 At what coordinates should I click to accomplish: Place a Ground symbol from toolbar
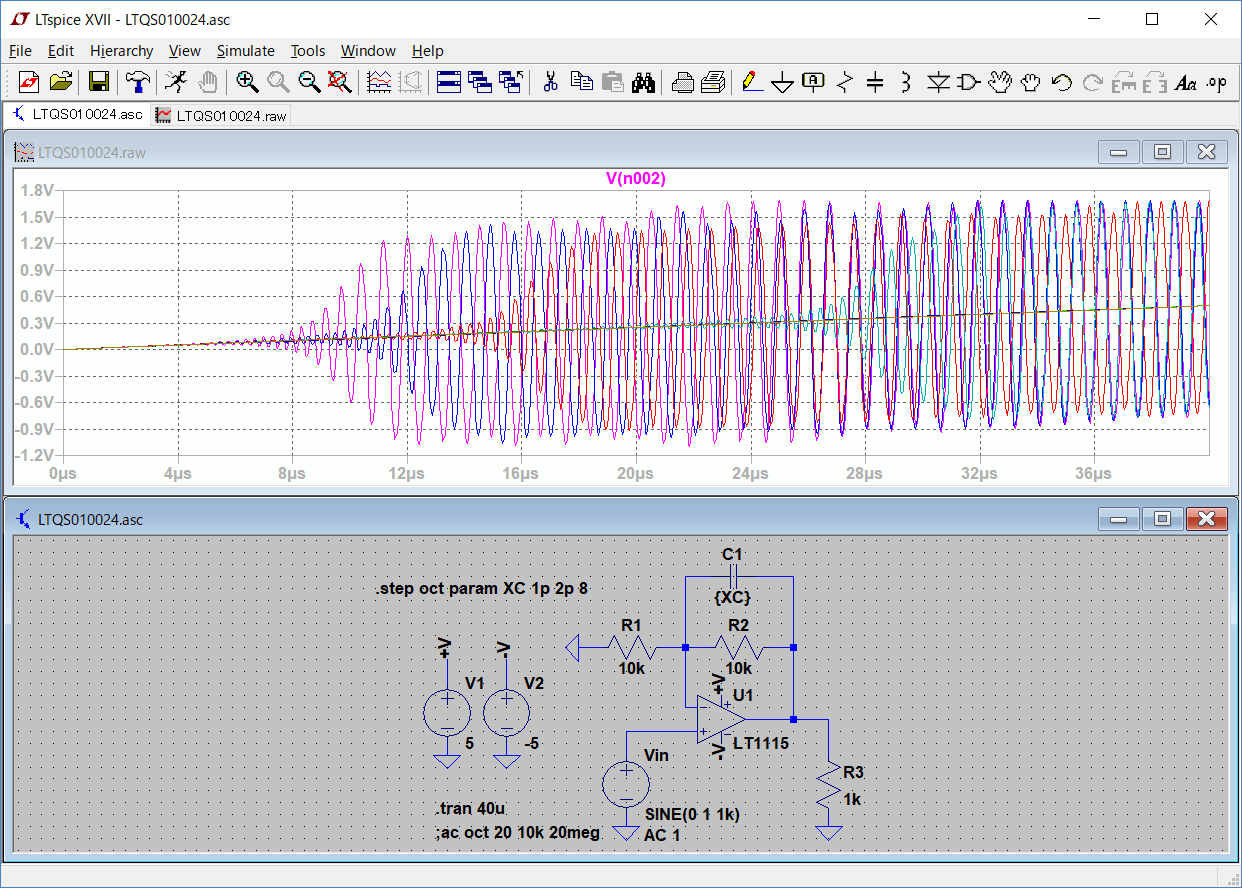[x=782, y=84]
